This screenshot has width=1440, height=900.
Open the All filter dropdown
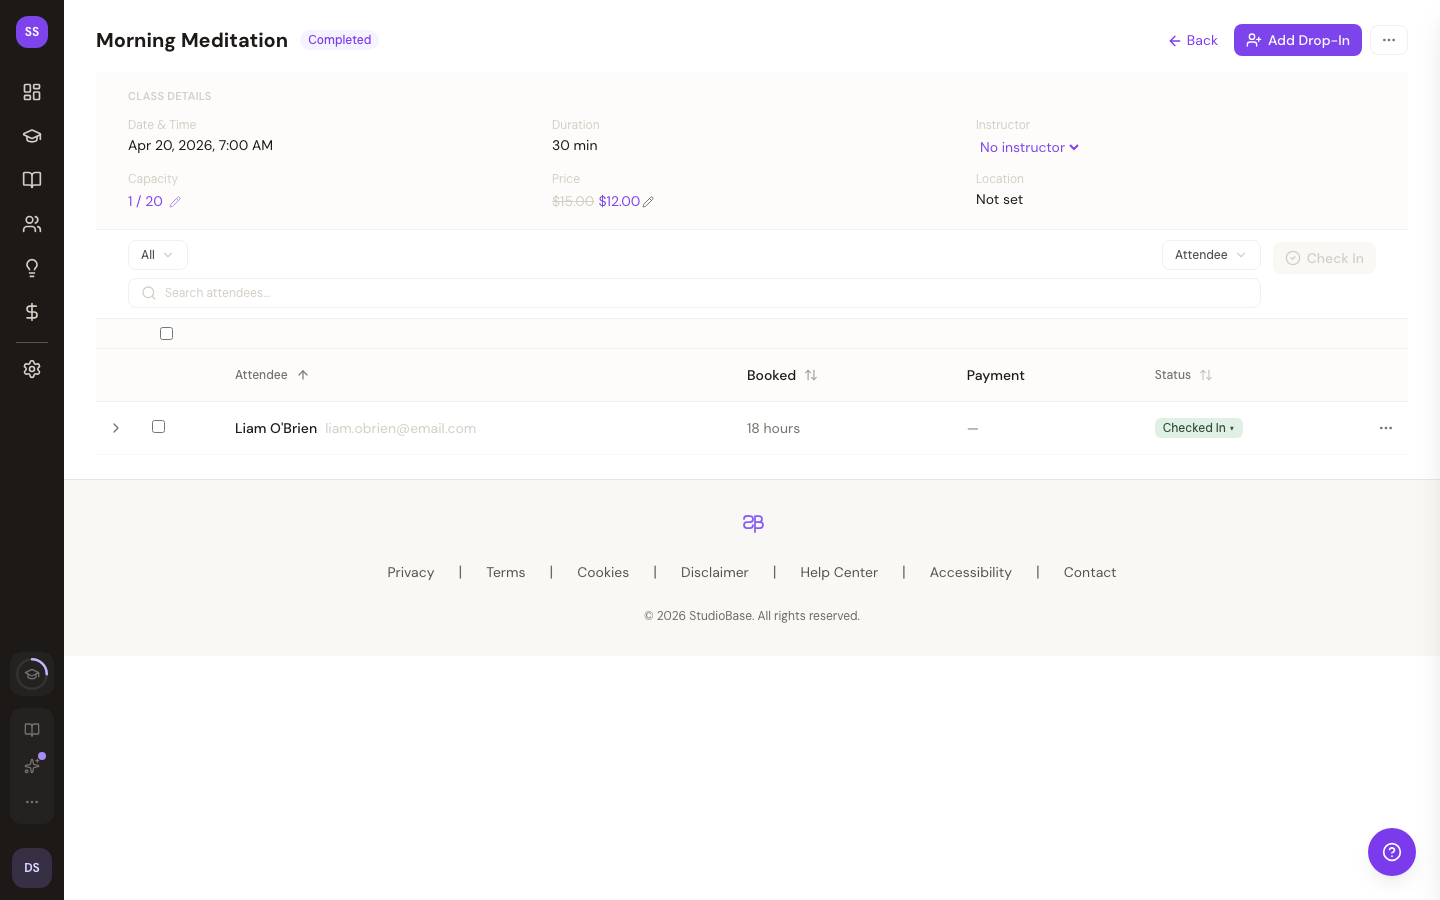[157, 255]
